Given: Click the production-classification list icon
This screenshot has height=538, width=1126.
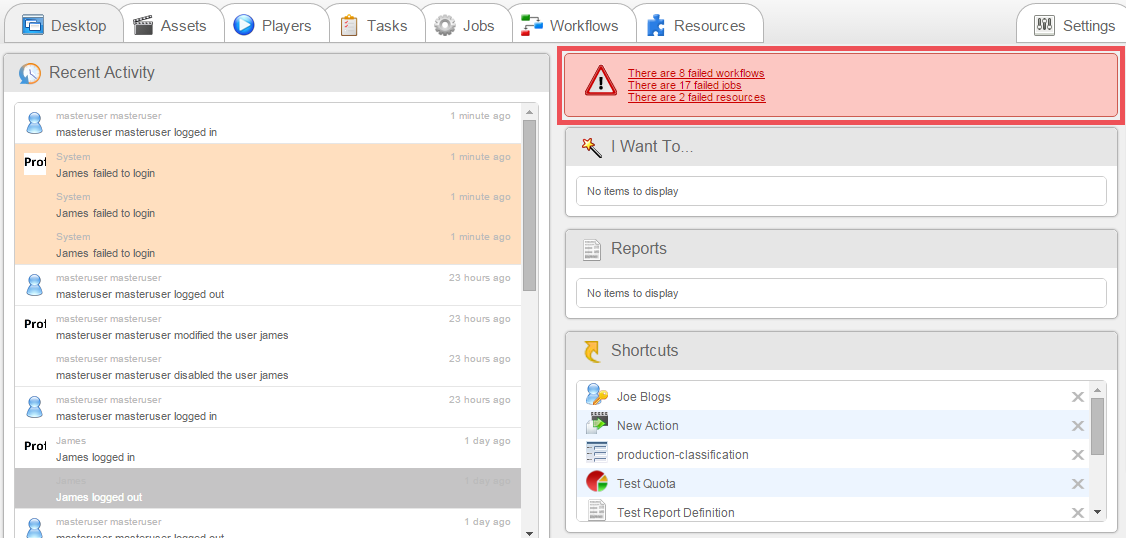Looking at the screenshot, I should [x=597, y=454].
